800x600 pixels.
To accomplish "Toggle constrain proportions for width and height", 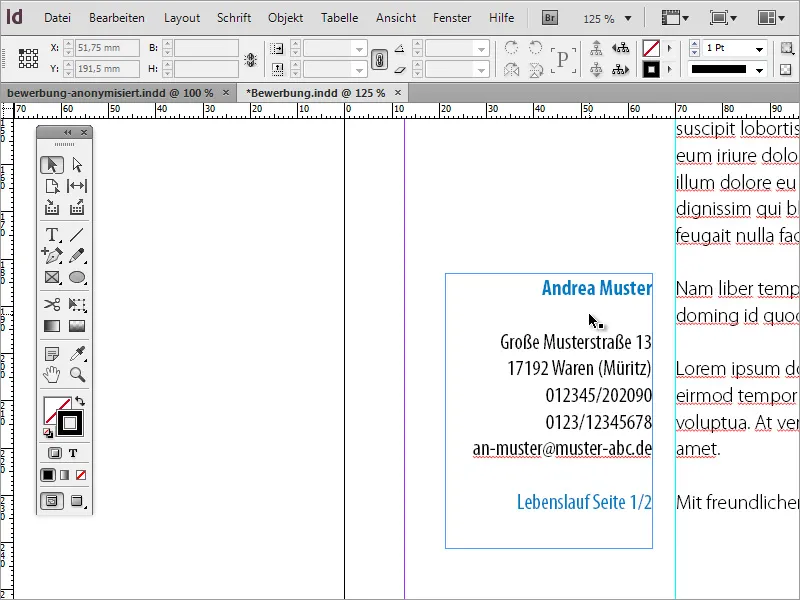I will [x=251, y=60].
